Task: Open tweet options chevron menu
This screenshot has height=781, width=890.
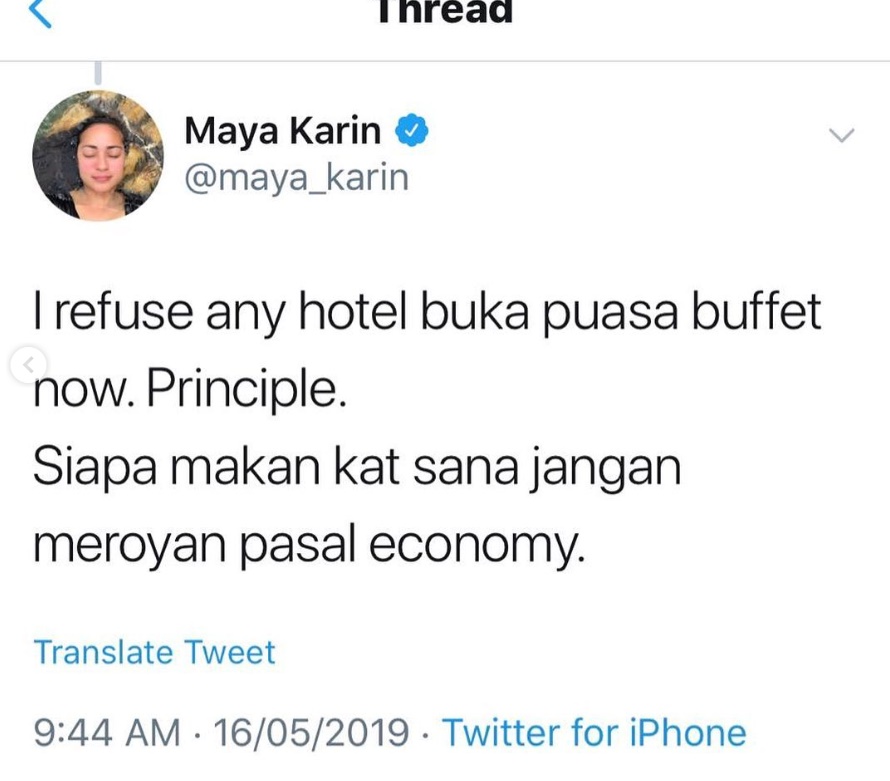Action: tap(841, 135)
